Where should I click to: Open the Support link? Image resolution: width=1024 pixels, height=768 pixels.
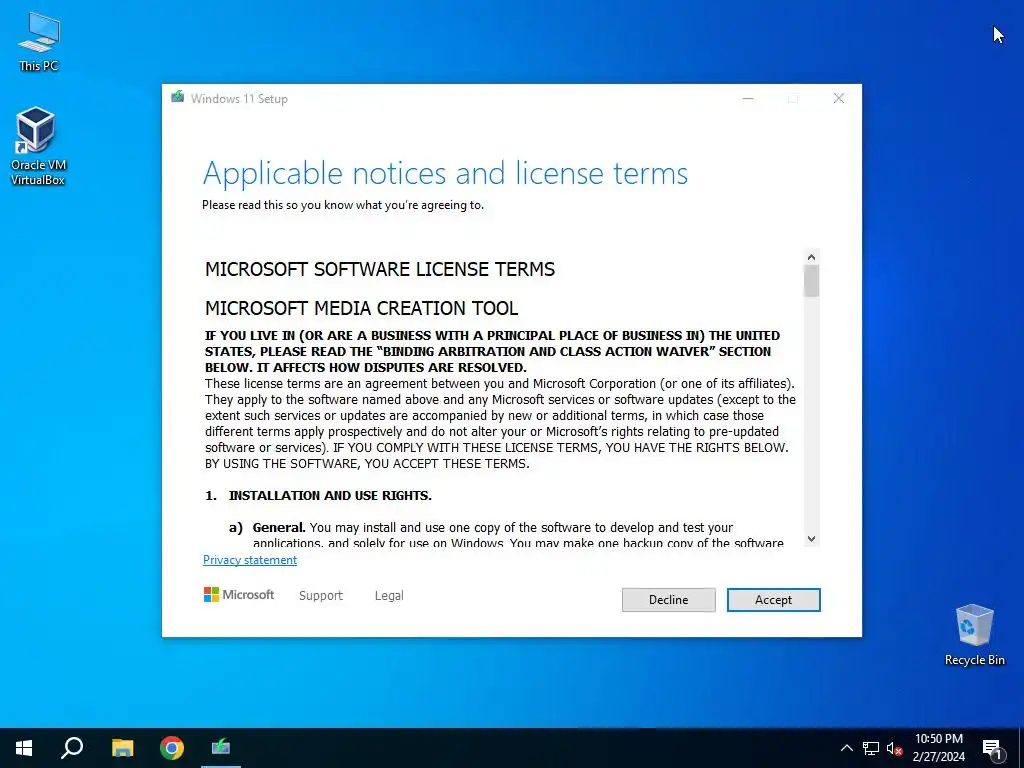[321, 596]
